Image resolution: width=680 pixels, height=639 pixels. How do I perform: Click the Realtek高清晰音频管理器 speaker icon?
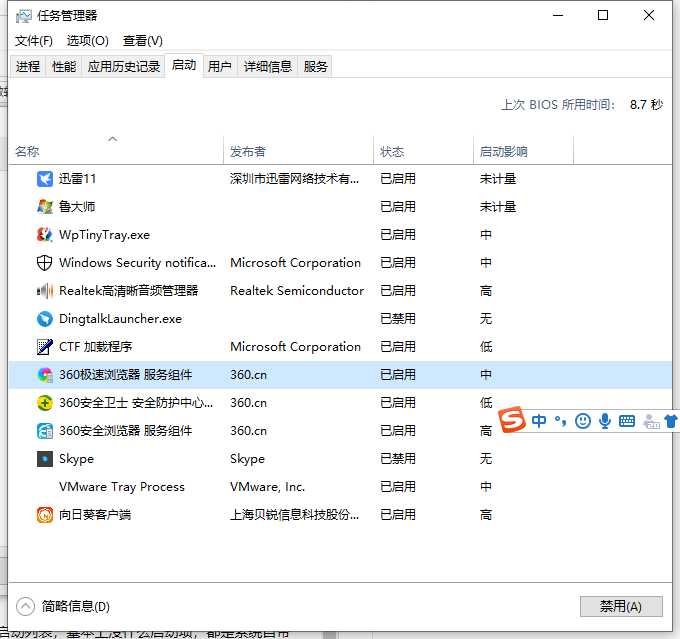(45, 291)
